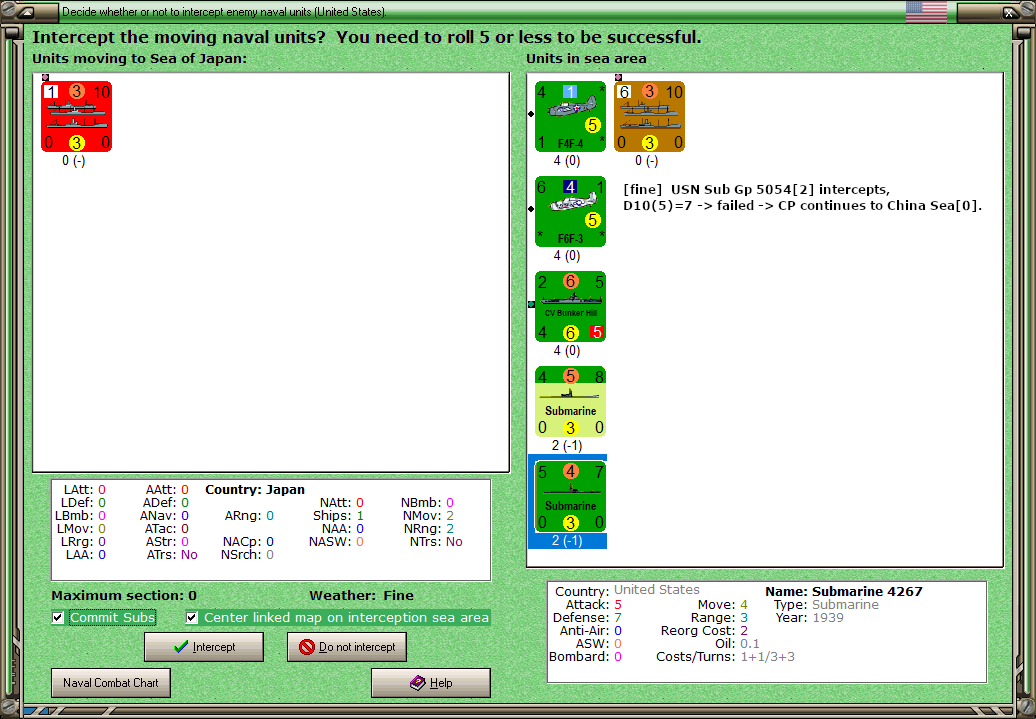Choose Do not intercept
The height and width of the screenshot is (719, 1036).
pyautogui.click(x=347, y=647)
